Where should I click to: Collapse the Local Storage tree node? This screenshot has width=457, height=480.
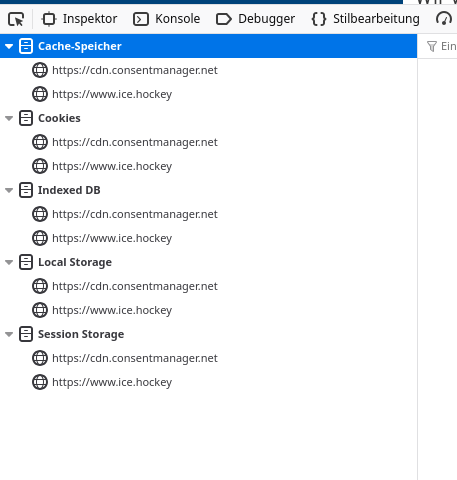pyautogui.click(x=9, y=262)
